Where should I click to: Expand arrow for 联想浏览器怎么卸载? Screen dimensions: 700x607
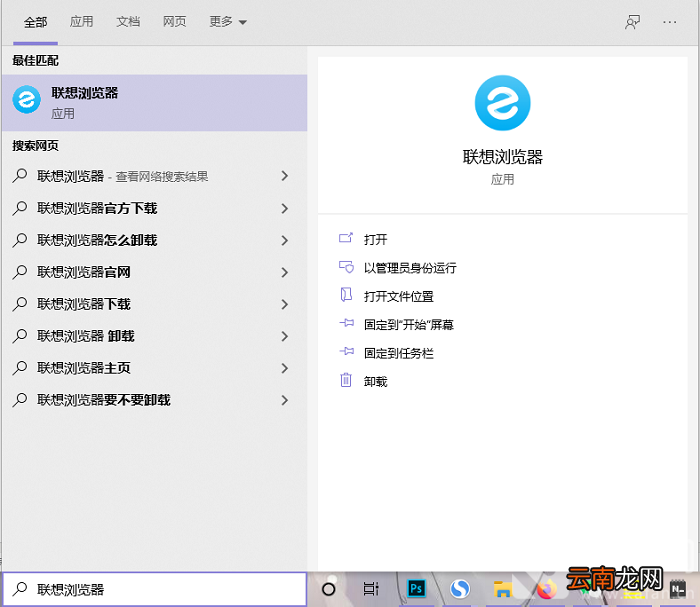pos(285,241)
